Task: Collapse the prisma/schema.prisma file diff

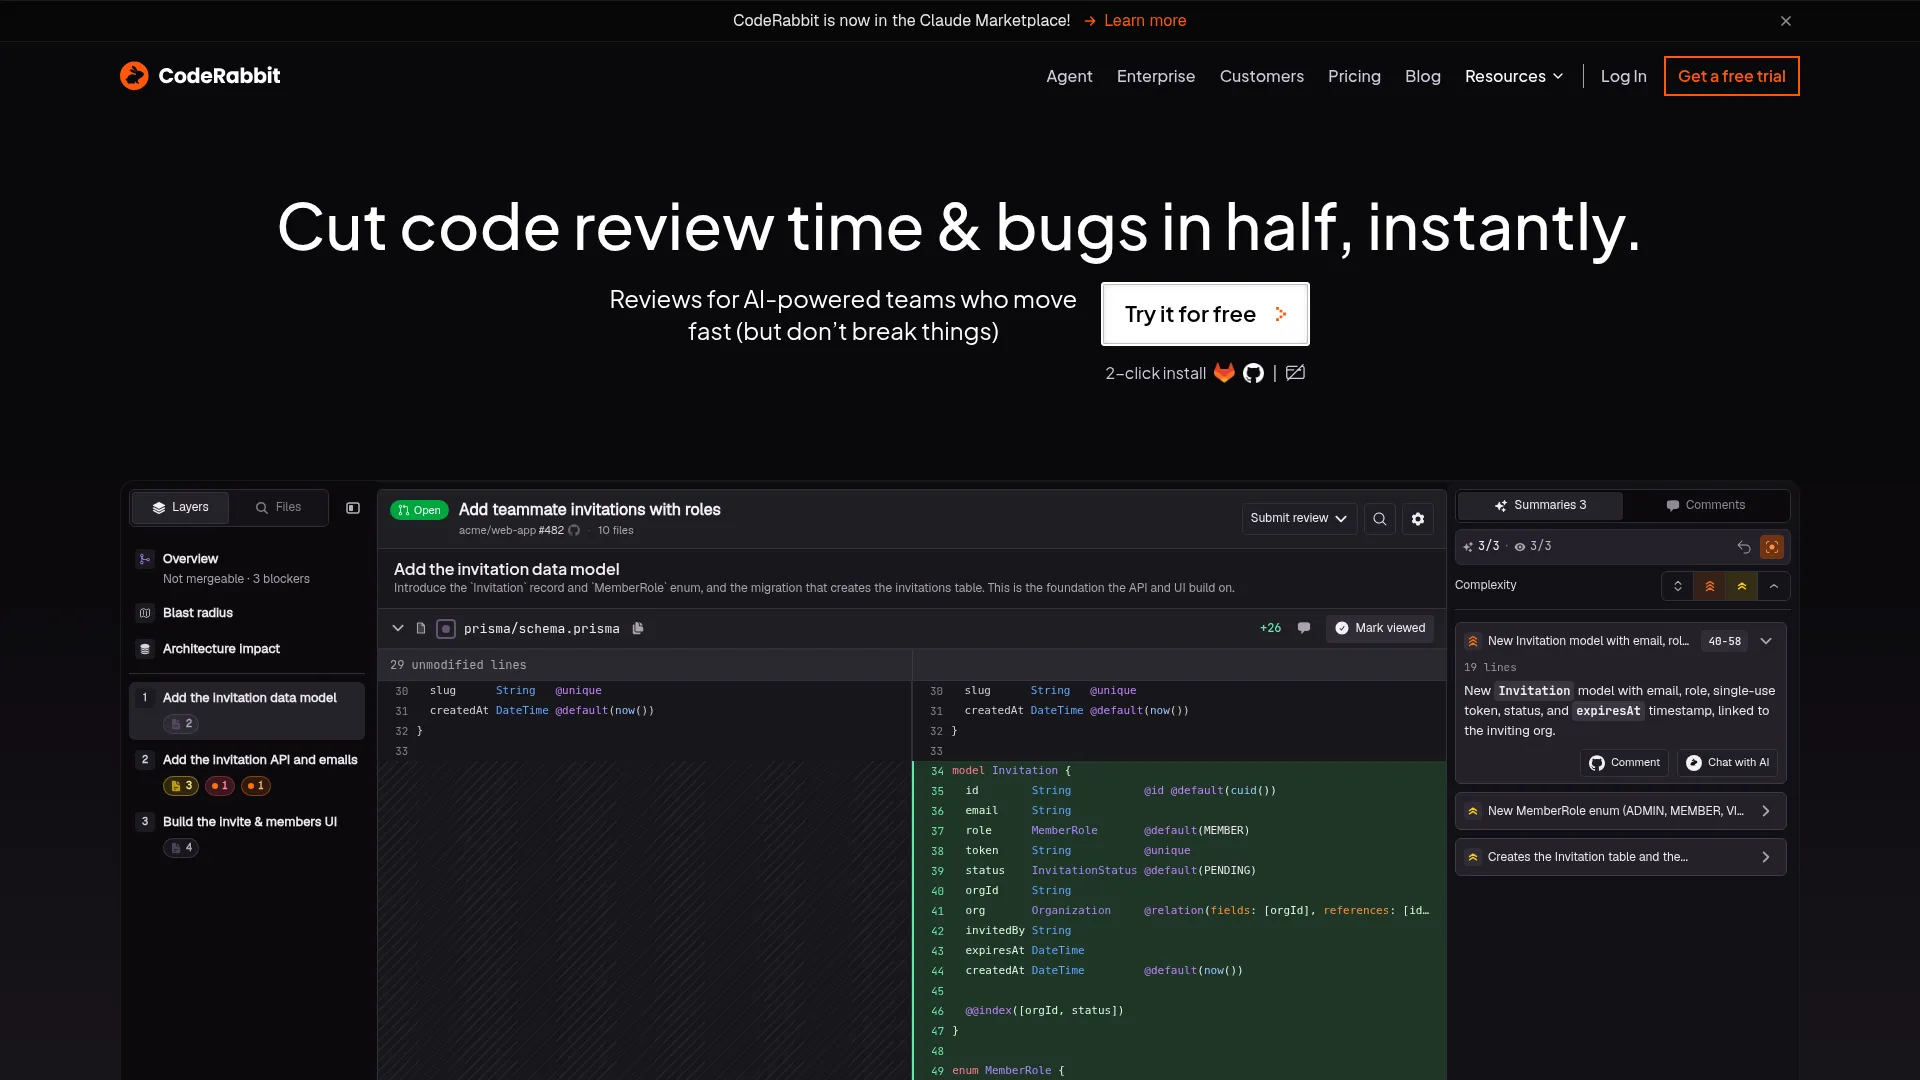Action: click(398, 628)
